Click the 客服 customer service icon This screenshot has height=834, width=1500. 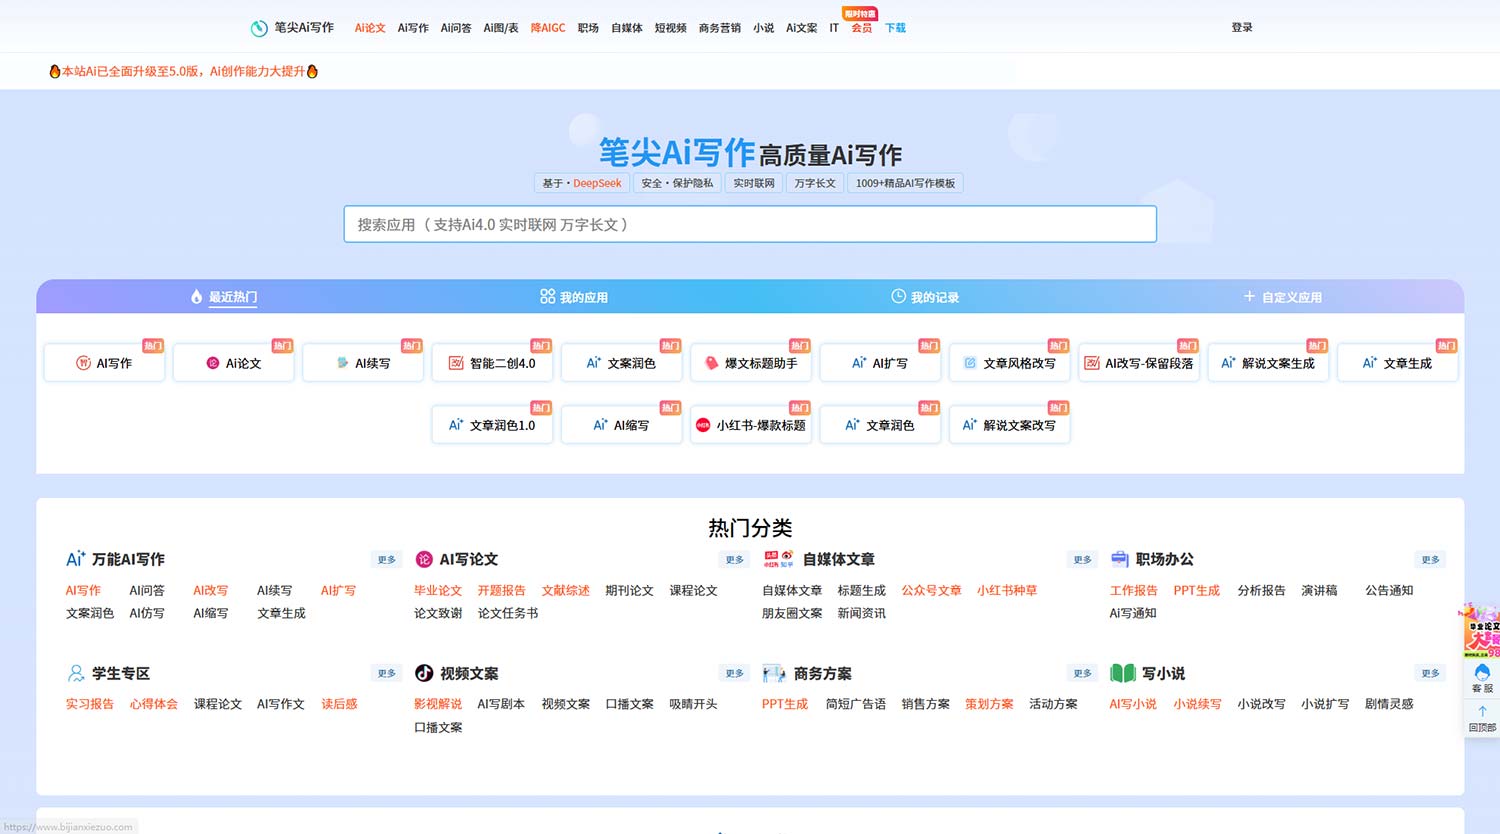pos(1482,678)
